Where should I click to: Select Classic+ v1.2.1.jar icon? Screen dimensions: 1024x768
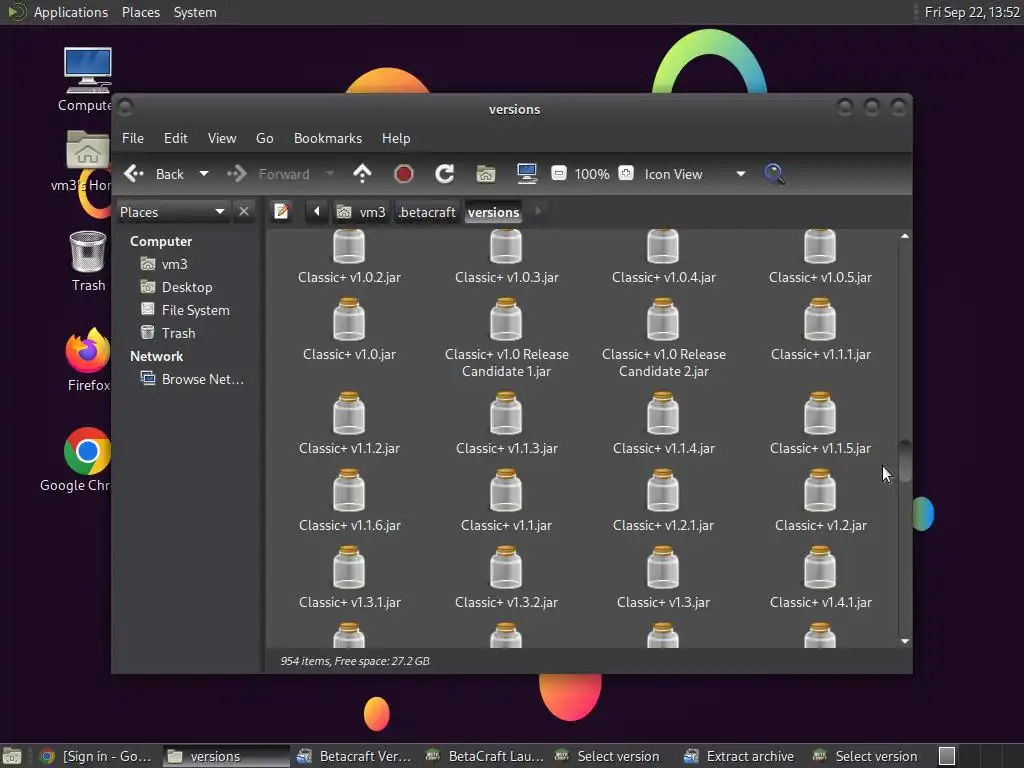(663, 490)
